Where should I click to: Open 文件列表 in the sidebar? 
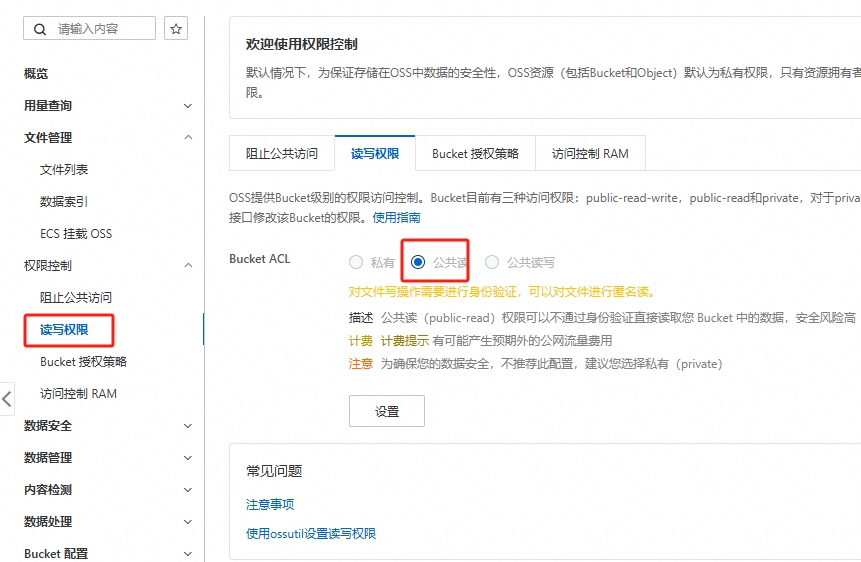64,170
